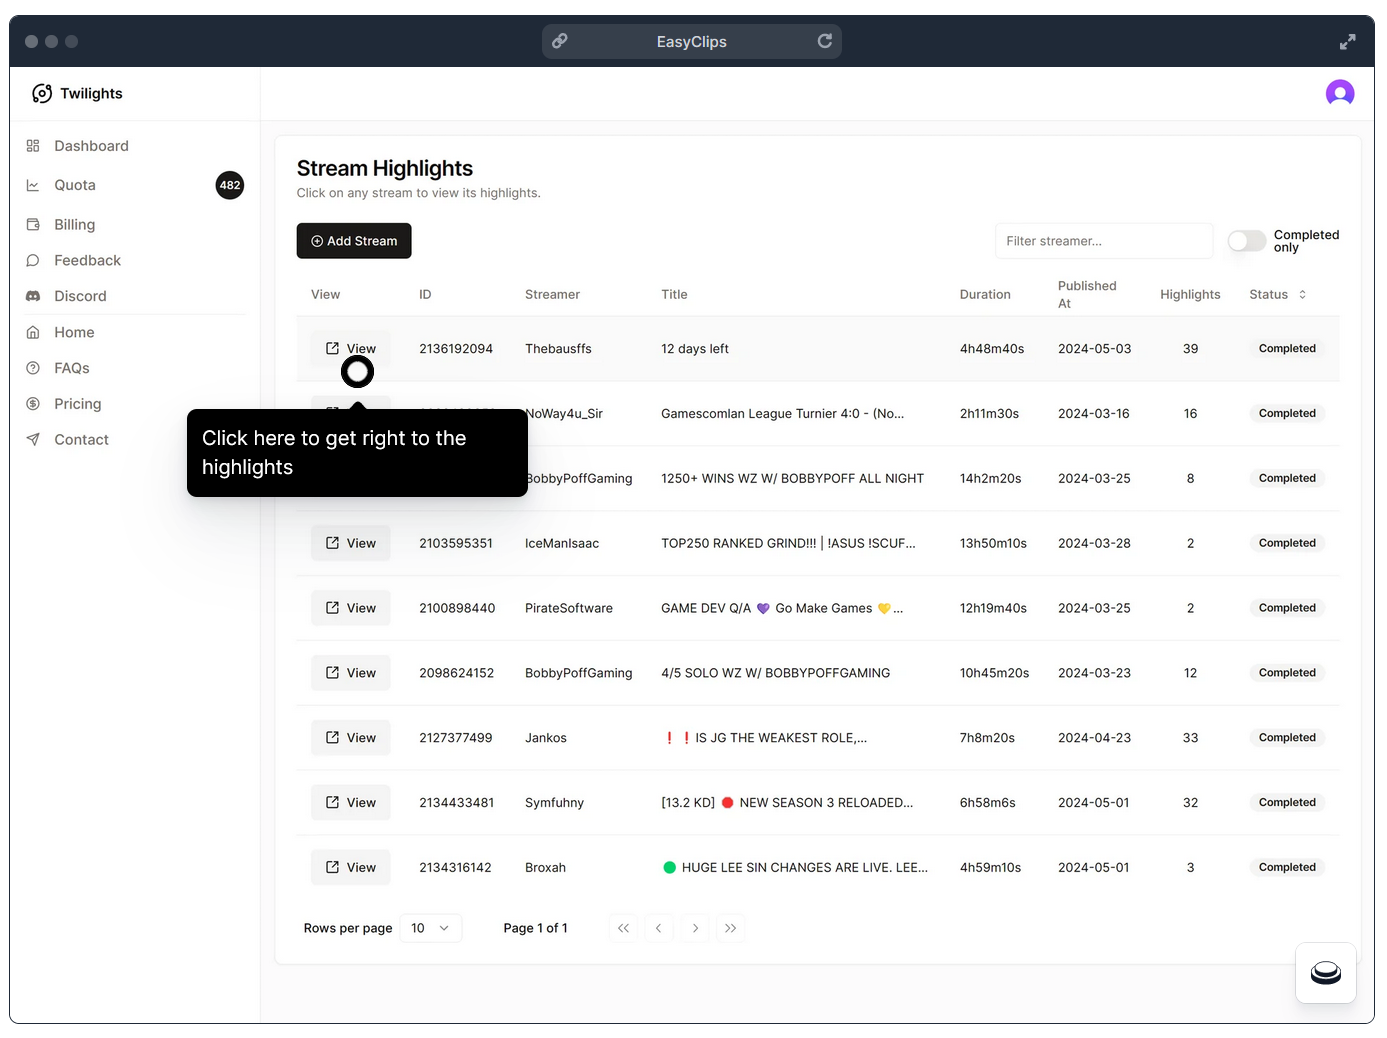
Task: Click the 482 quota badge
Action: click(x=230, y=185)
